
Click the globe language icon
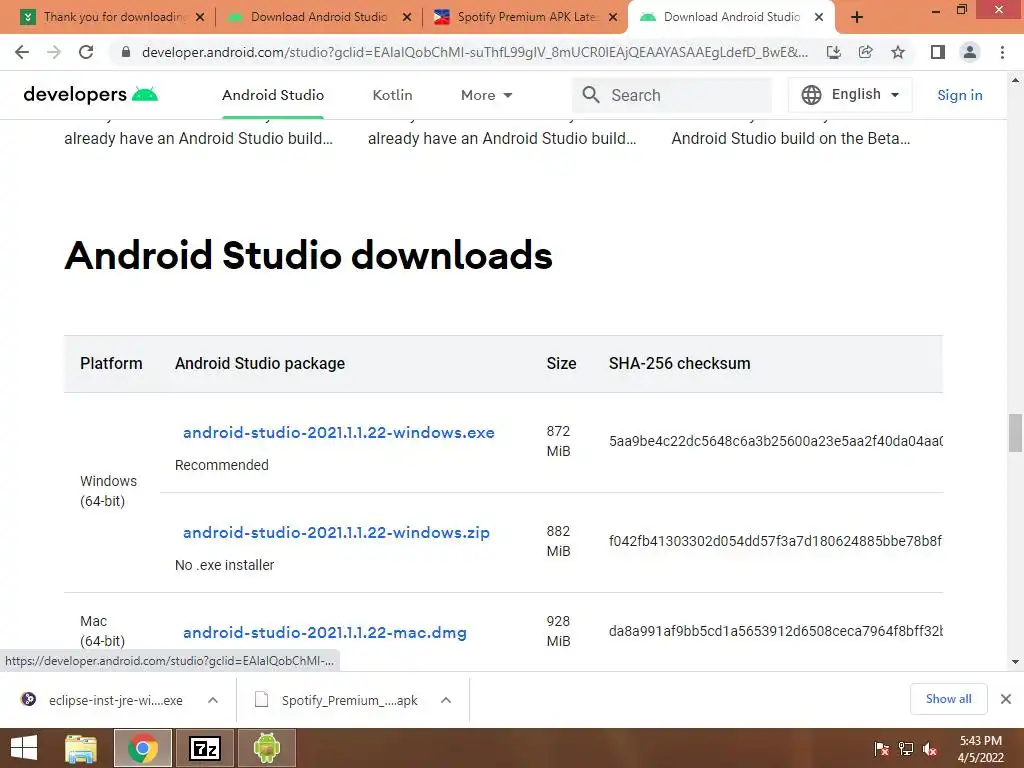pos(811,95)
